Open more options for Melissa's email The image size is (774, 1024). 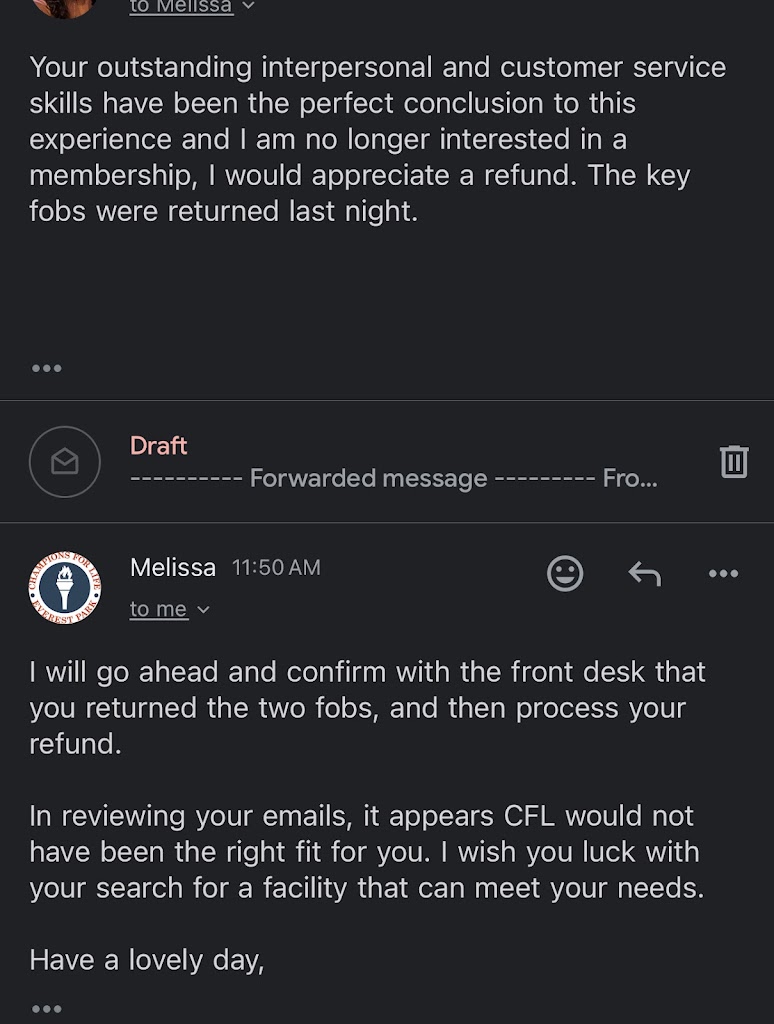tap(723, 573)
